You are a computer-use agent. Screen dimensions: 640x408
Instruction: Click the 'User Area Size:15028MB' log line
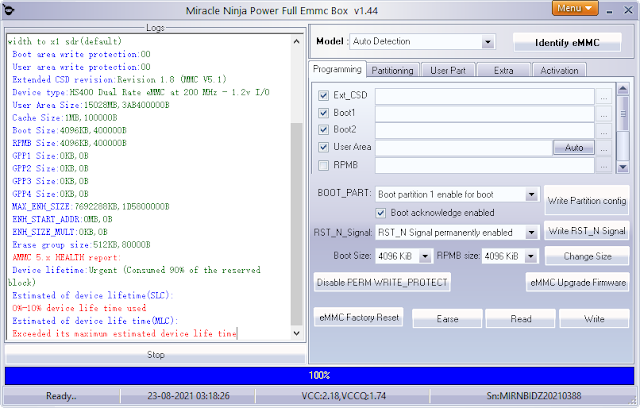coord(91,105)
